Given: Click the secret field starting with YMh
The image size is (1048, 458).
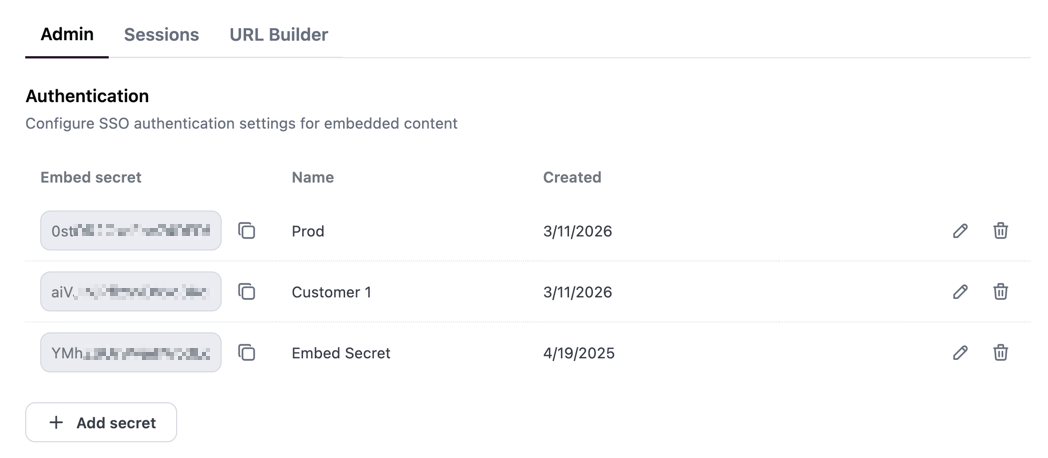Looking at the screenshot, I should click(x=130, y=353).
